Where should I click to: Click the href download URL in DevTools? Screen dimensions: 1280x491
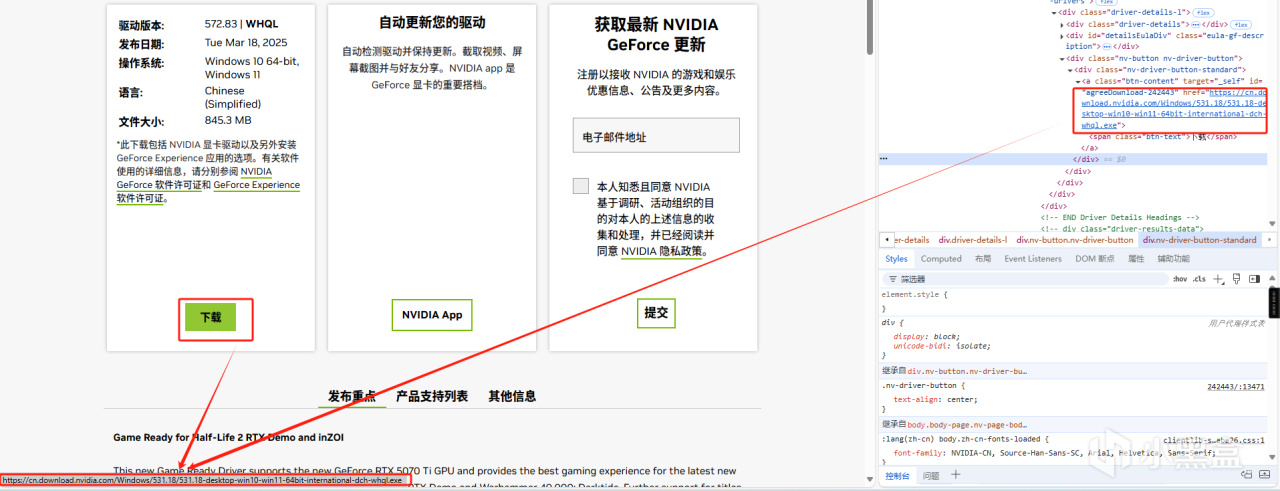[x=1173, y=108]
